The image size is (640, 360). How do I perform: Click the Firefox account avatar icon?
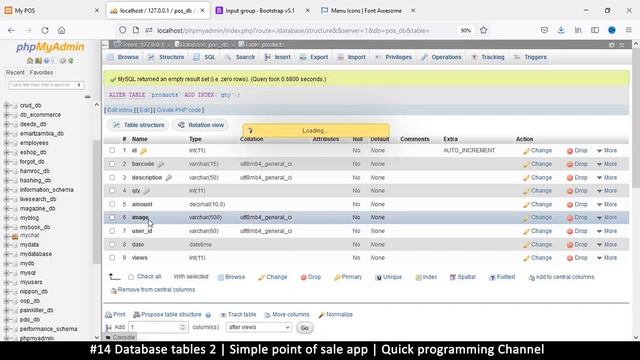[x=611, y=30]
